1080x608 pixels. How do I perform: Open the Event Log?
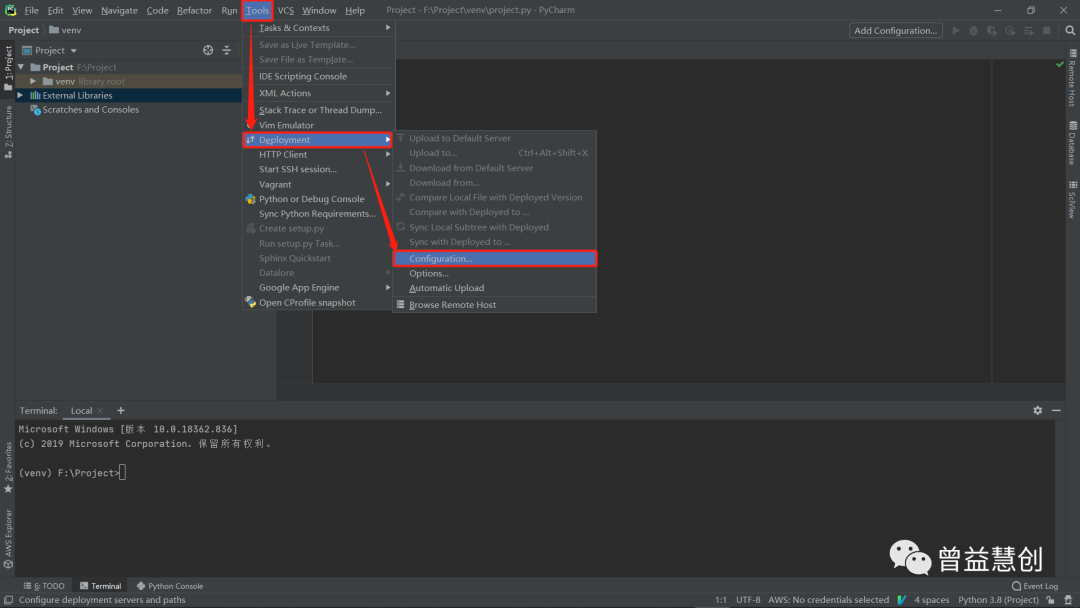(1035, 586)
